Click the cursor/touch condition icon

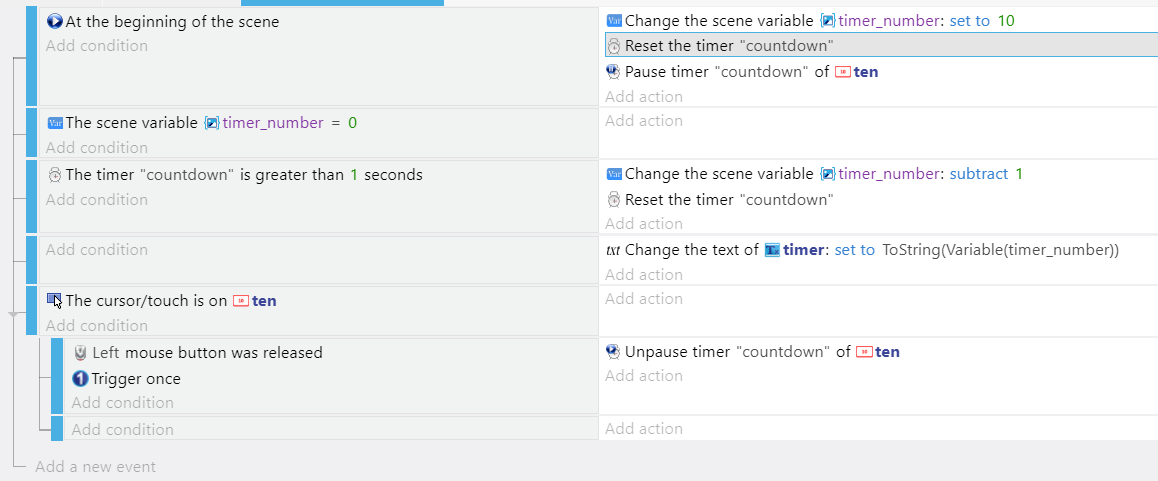(55, 300)
